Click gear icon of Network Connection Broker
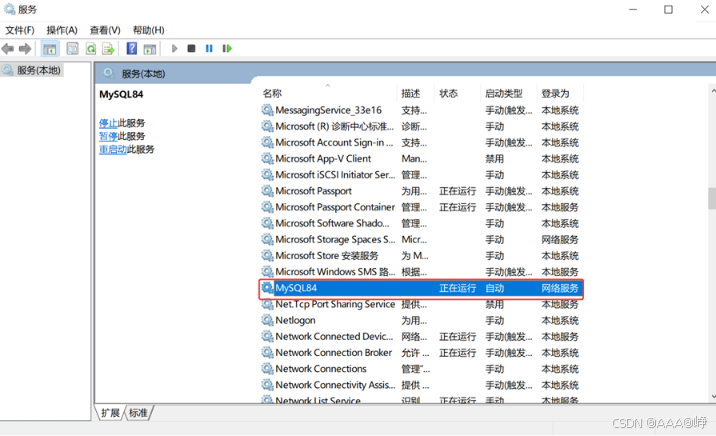716x436 pixels. (267, 352)
